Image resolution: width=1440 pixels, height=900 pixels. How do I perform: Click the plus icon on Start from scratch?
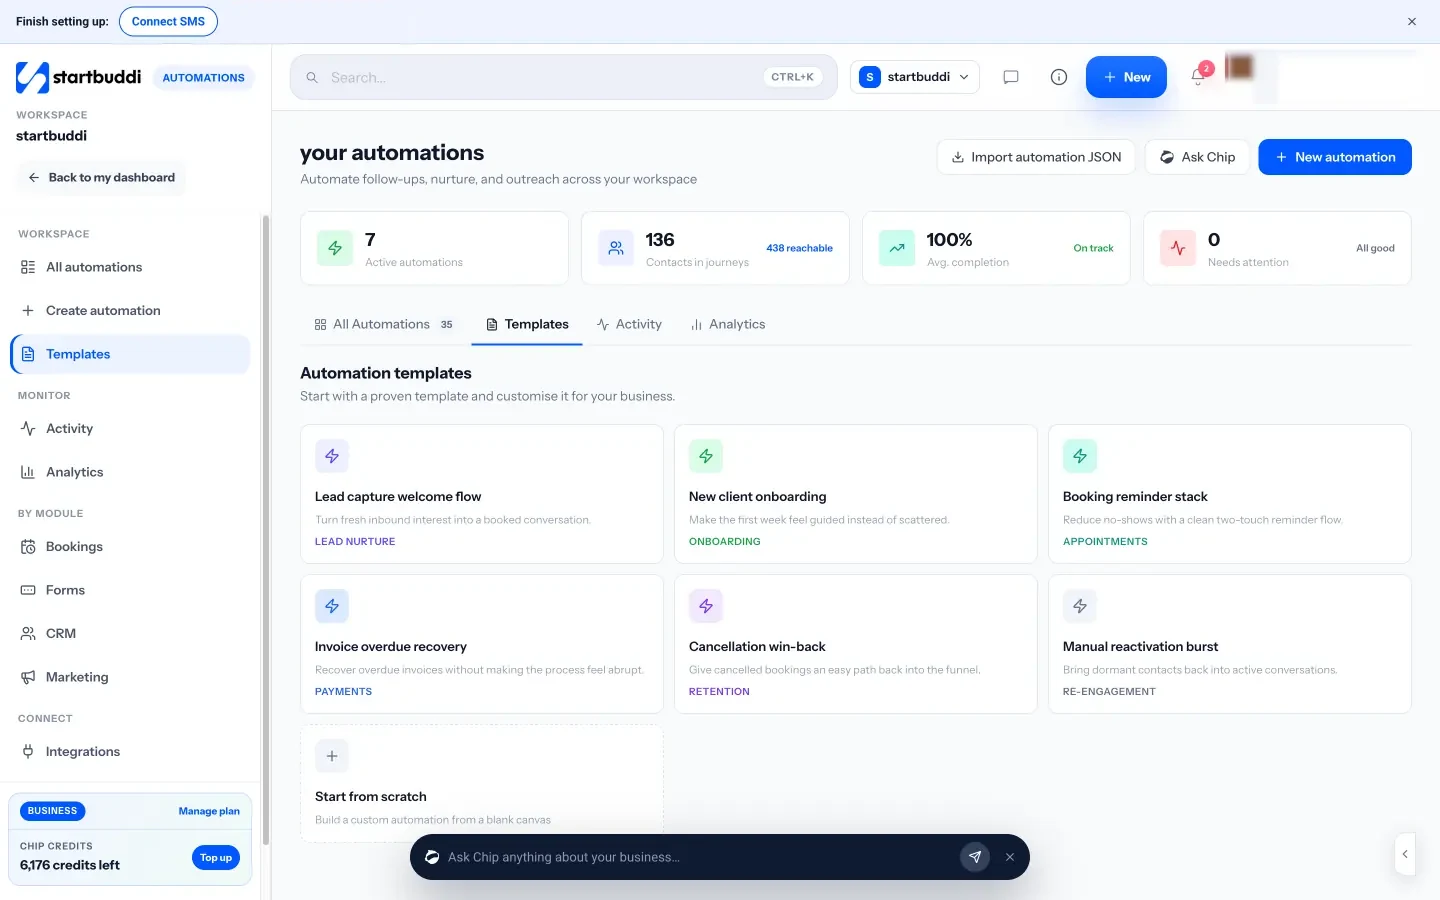coord(332,756)
